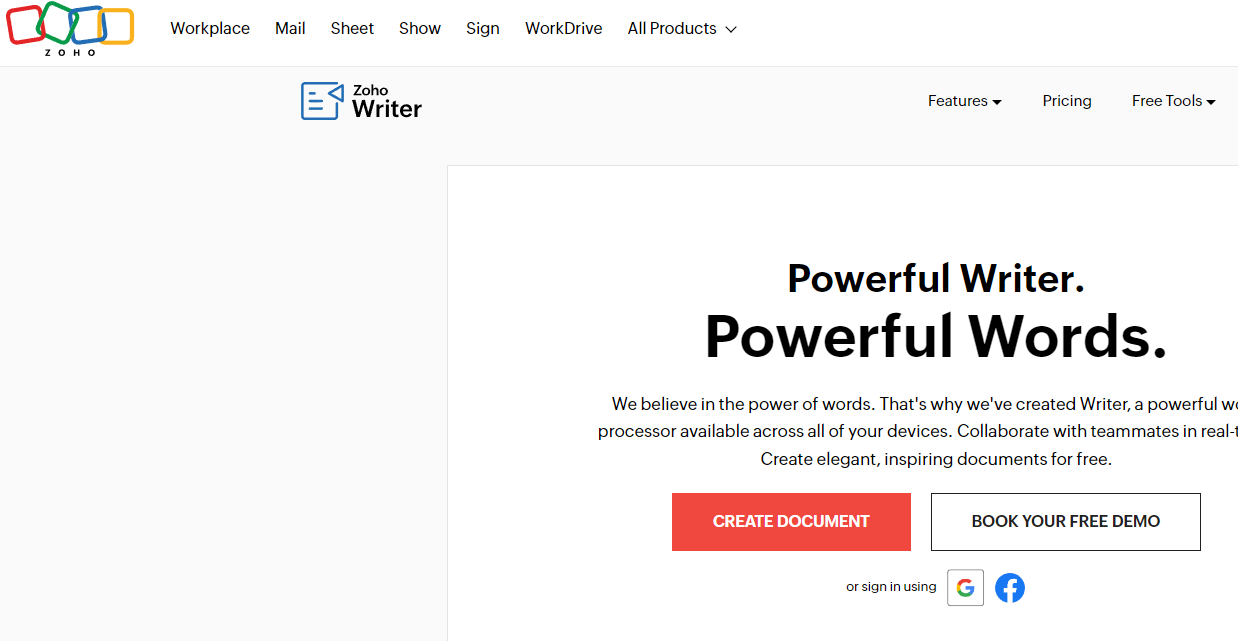Select Mail in the navigation bar
The image size is (1238, 641).
[x=290, y=28]
